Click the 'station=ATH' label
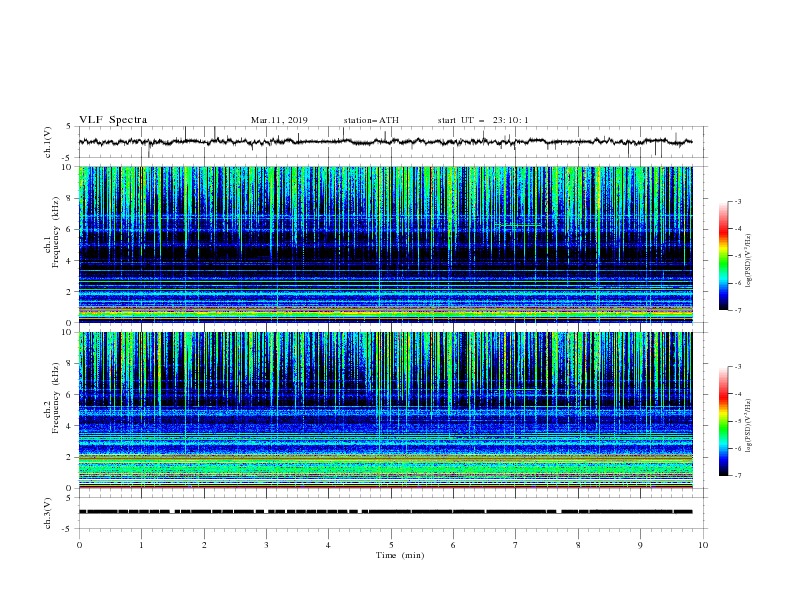 tap(371, 120)
